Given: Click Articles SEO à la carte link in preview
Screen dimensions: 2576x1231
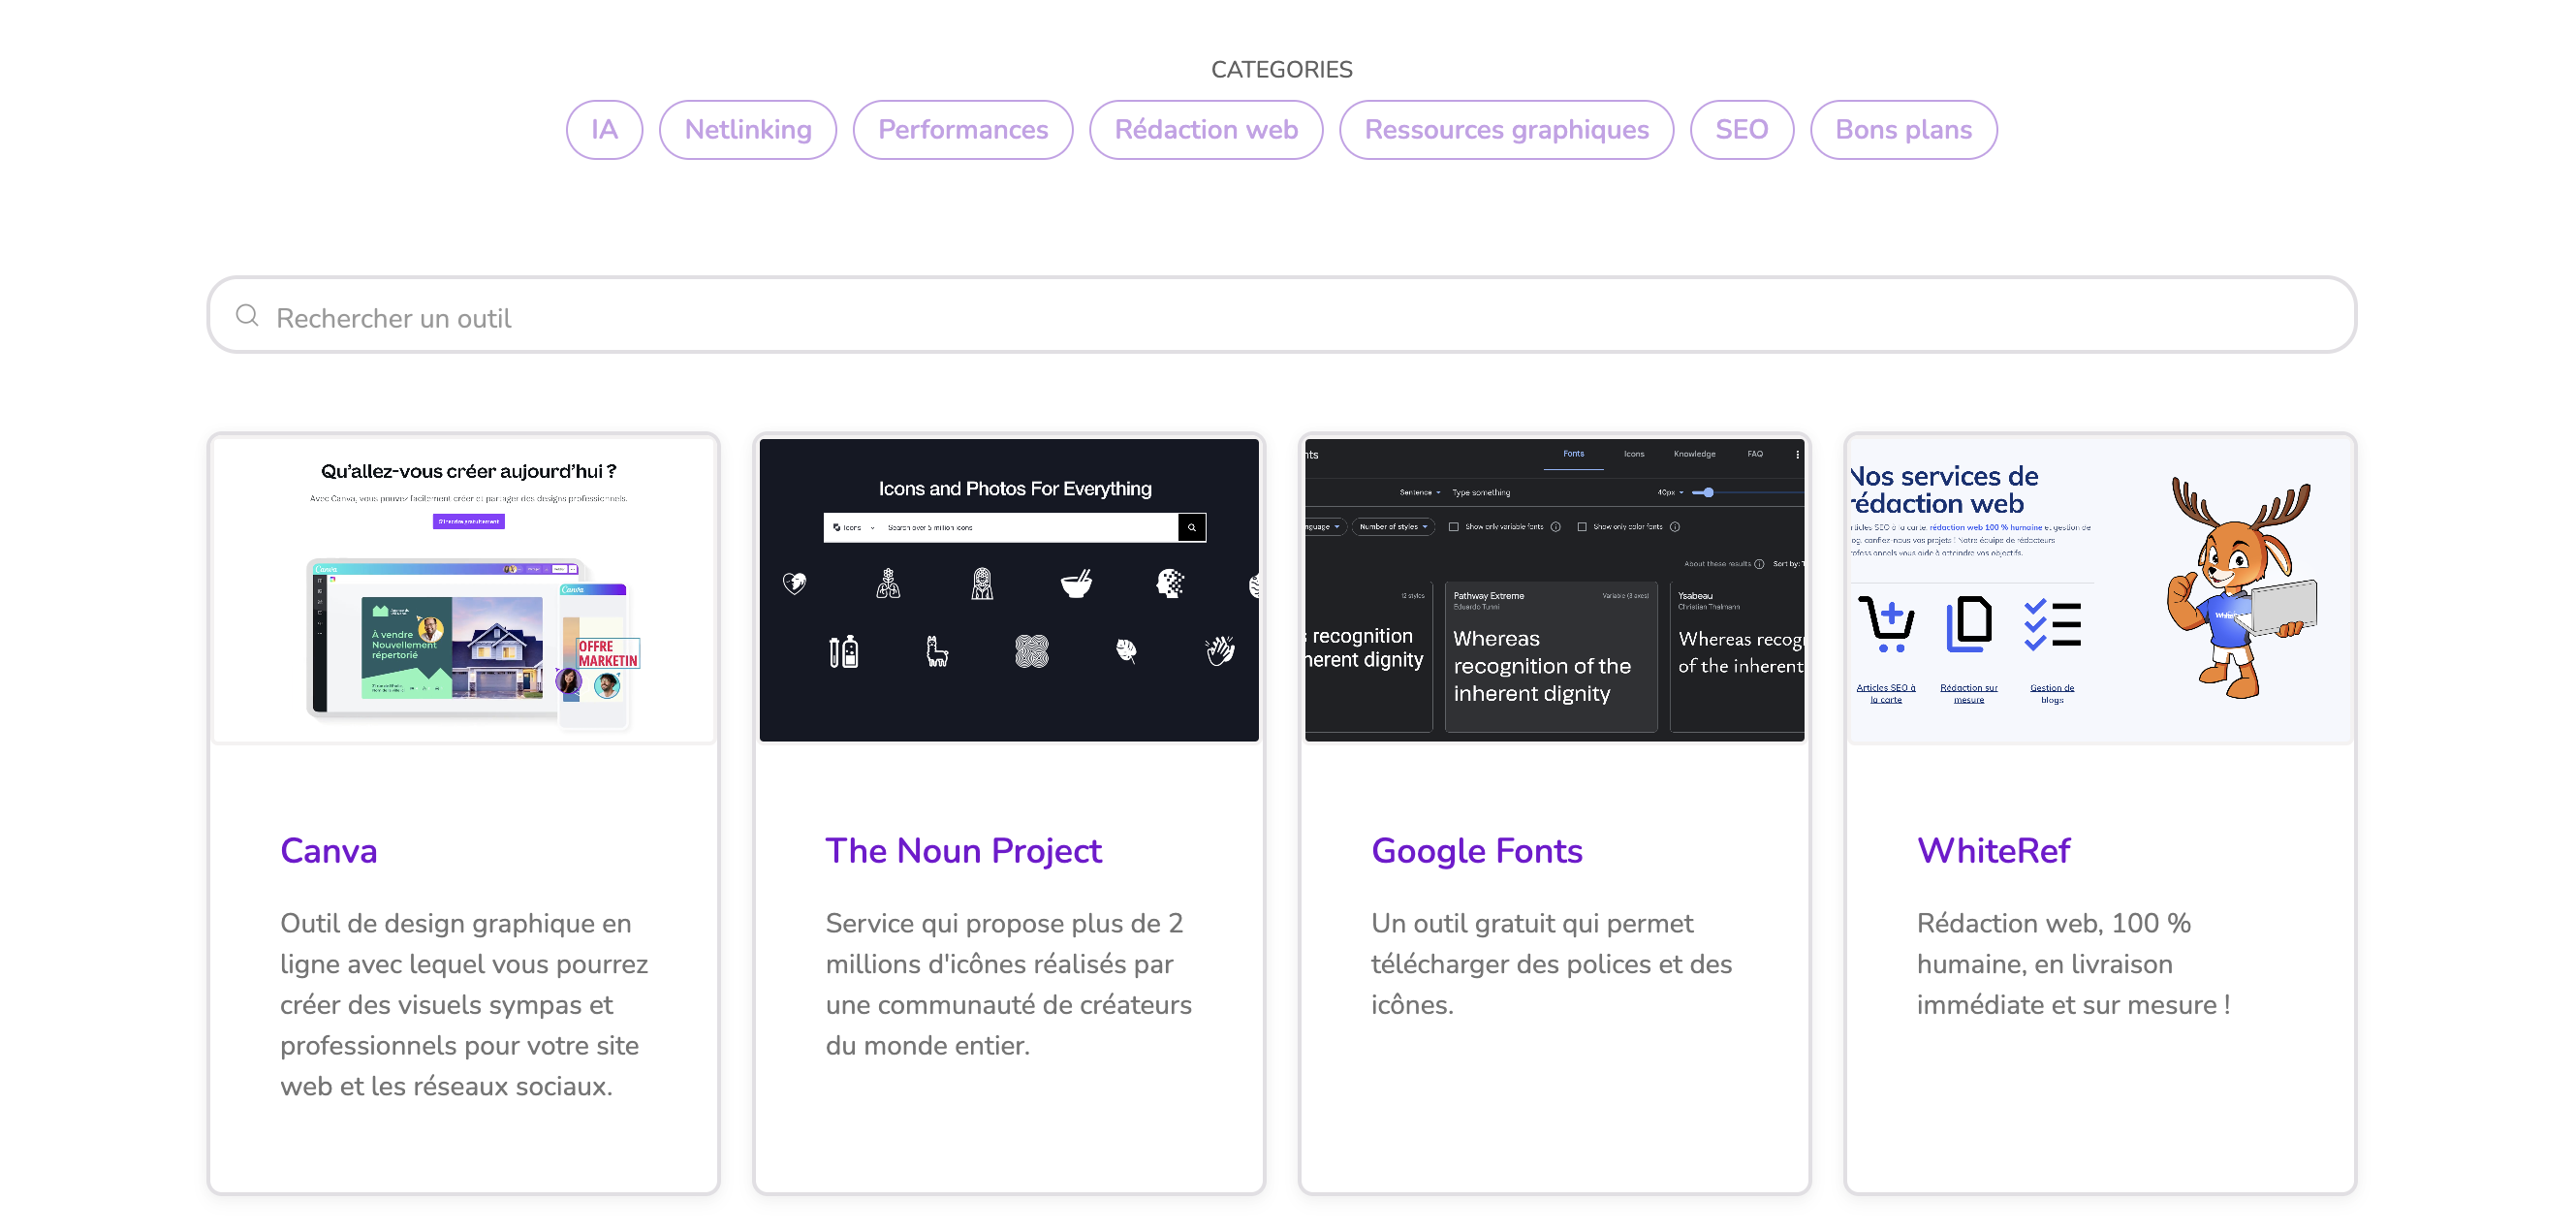Looking at the screenshot, I should 1886,693.
